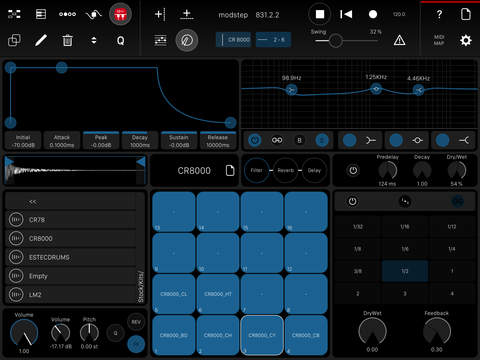Click the reverb Predelay knob
480x360 pixels.
pos(387,171)
